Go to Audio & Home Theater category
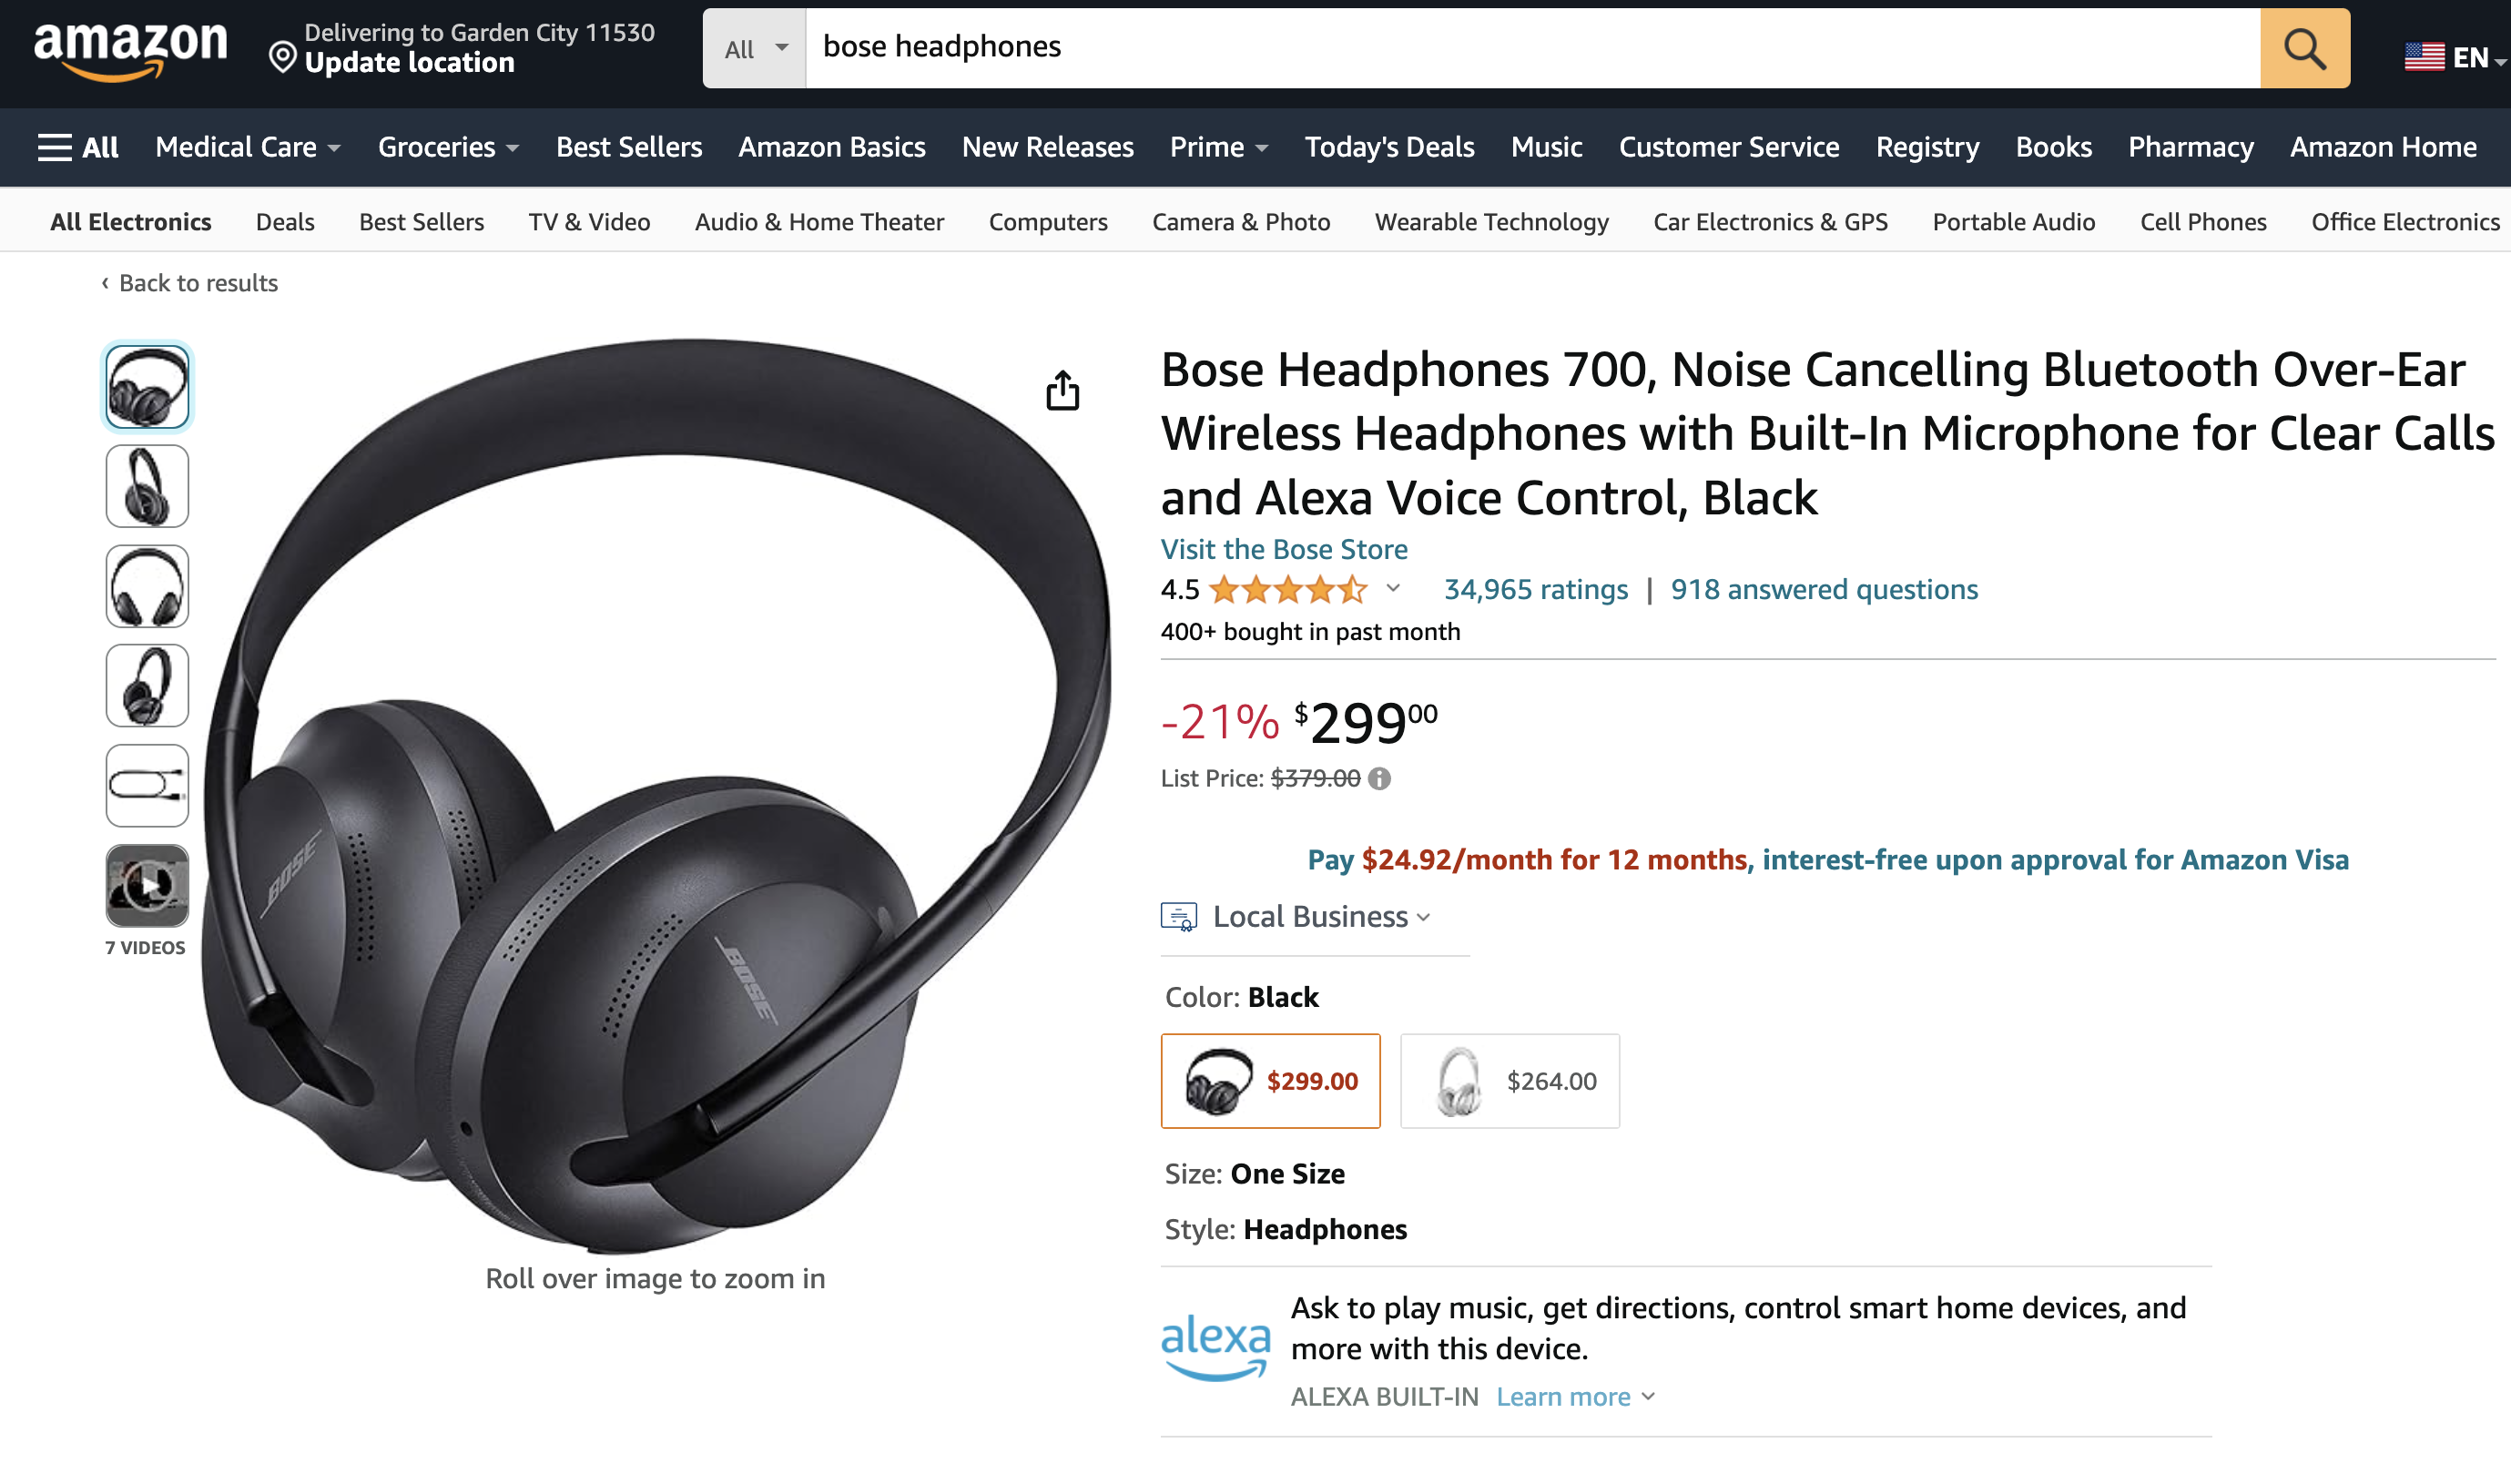This screenshot has height=1484, width=2511. click(819, 222)
